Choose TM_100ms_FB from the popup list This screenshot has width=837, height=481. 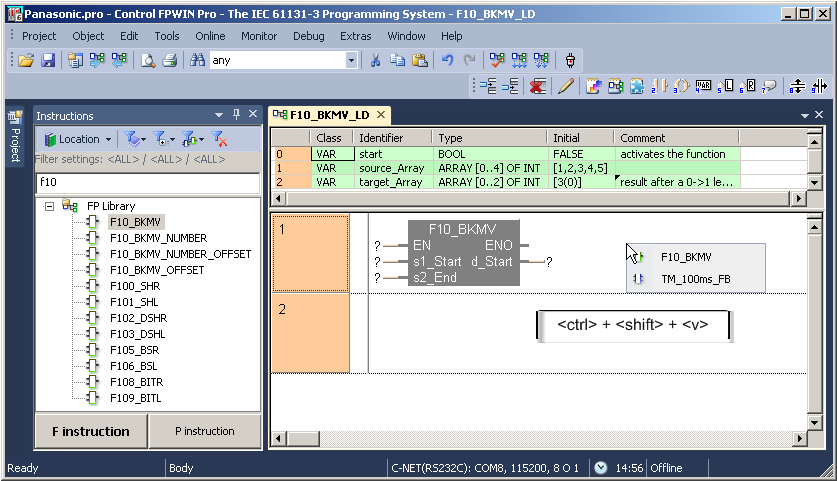tap(695, 279)
